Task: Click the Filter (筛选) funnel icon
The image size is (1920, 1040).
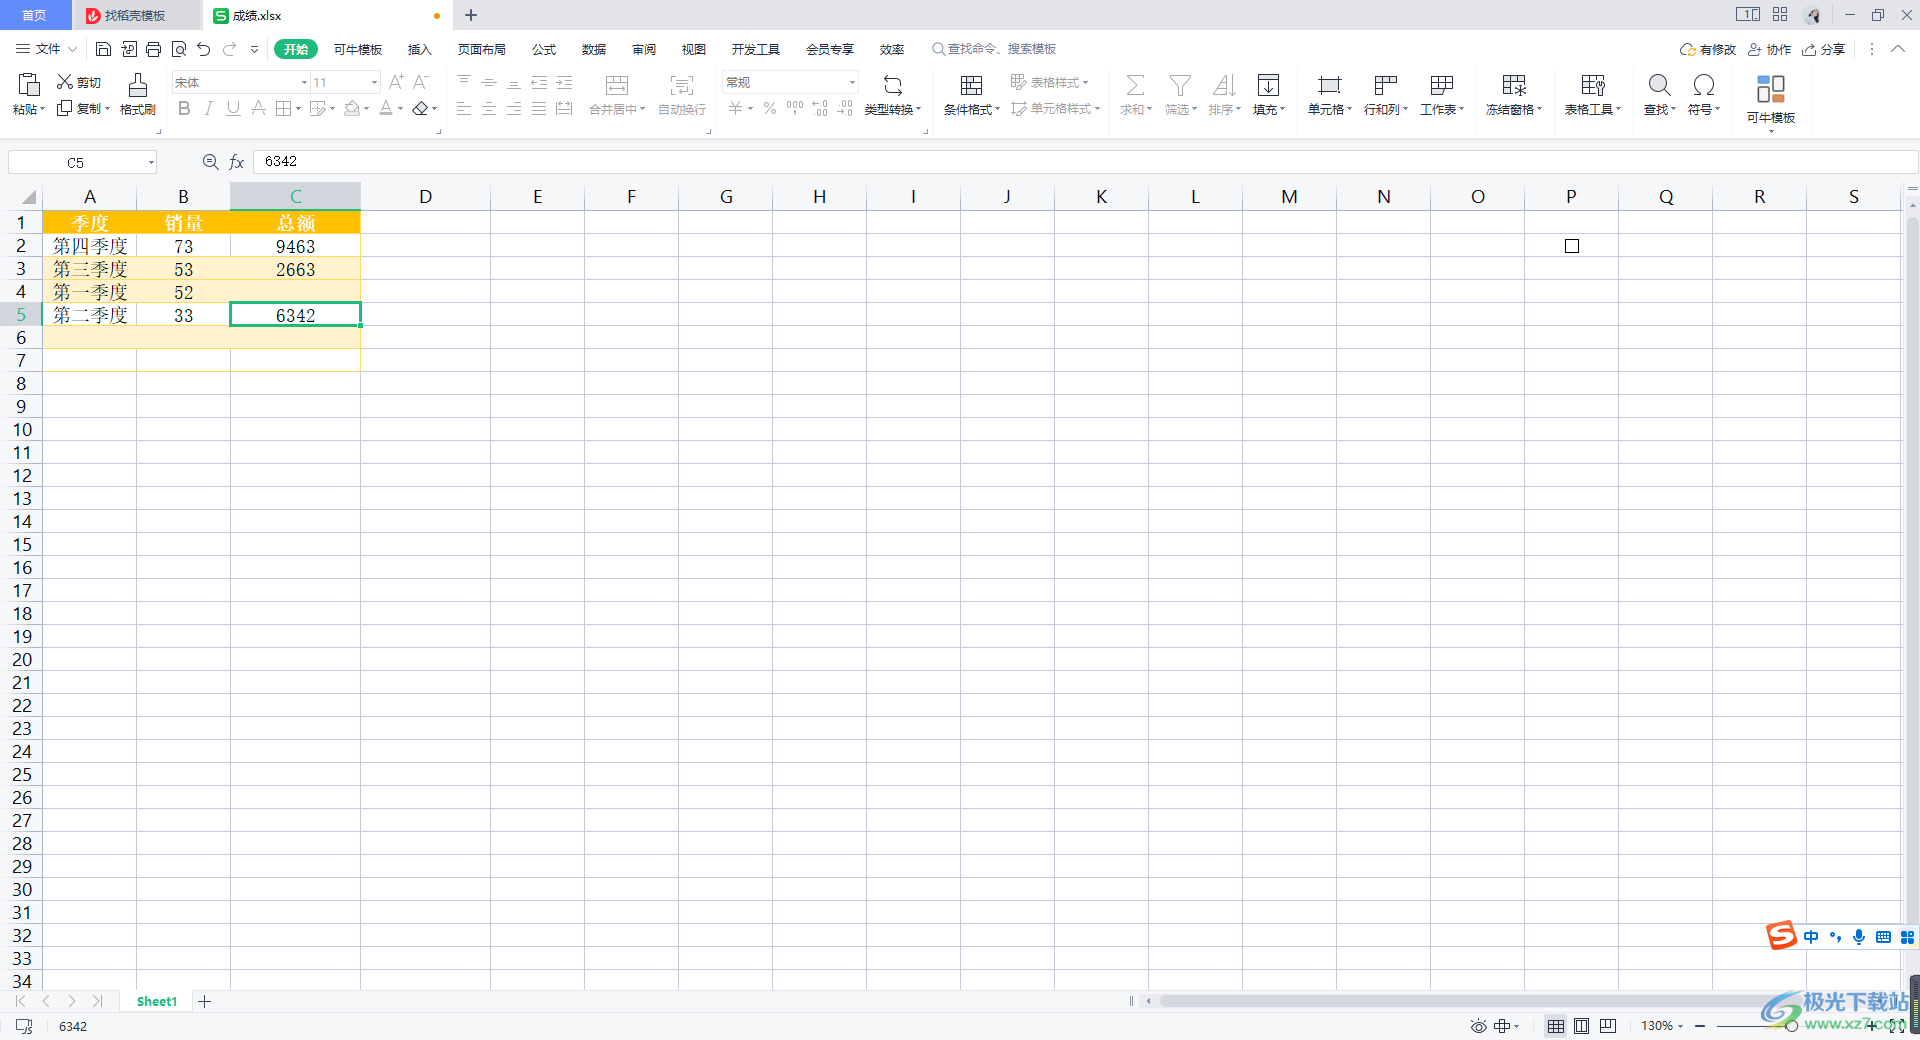Action: tap(1180, 85)
